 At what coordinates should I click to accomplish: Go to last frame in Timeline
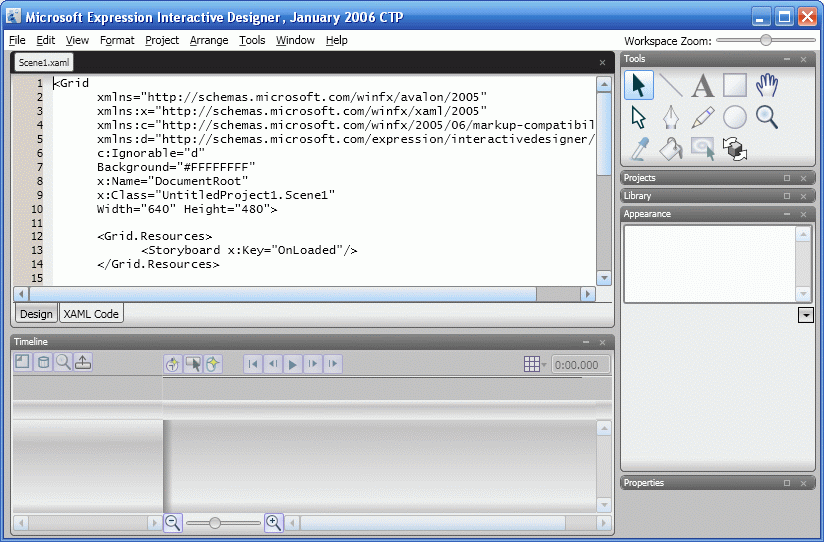(333, 364)
